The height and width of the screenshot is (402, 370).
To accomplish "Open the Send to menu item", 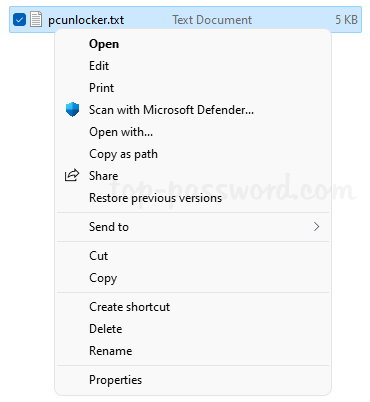I will (x=193, y=227).
